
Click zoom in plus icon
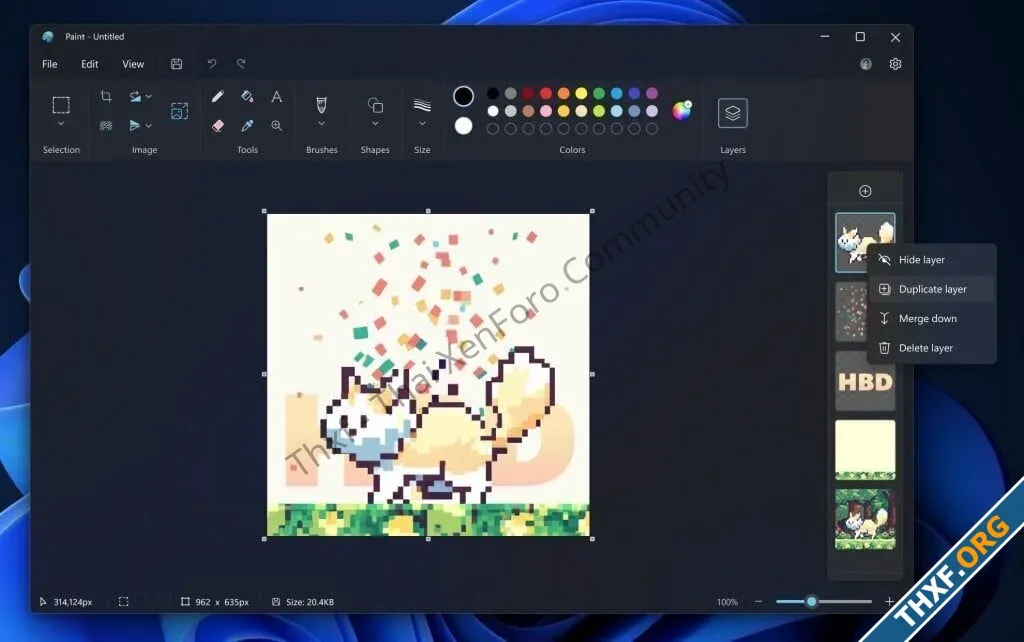(889, 602)
